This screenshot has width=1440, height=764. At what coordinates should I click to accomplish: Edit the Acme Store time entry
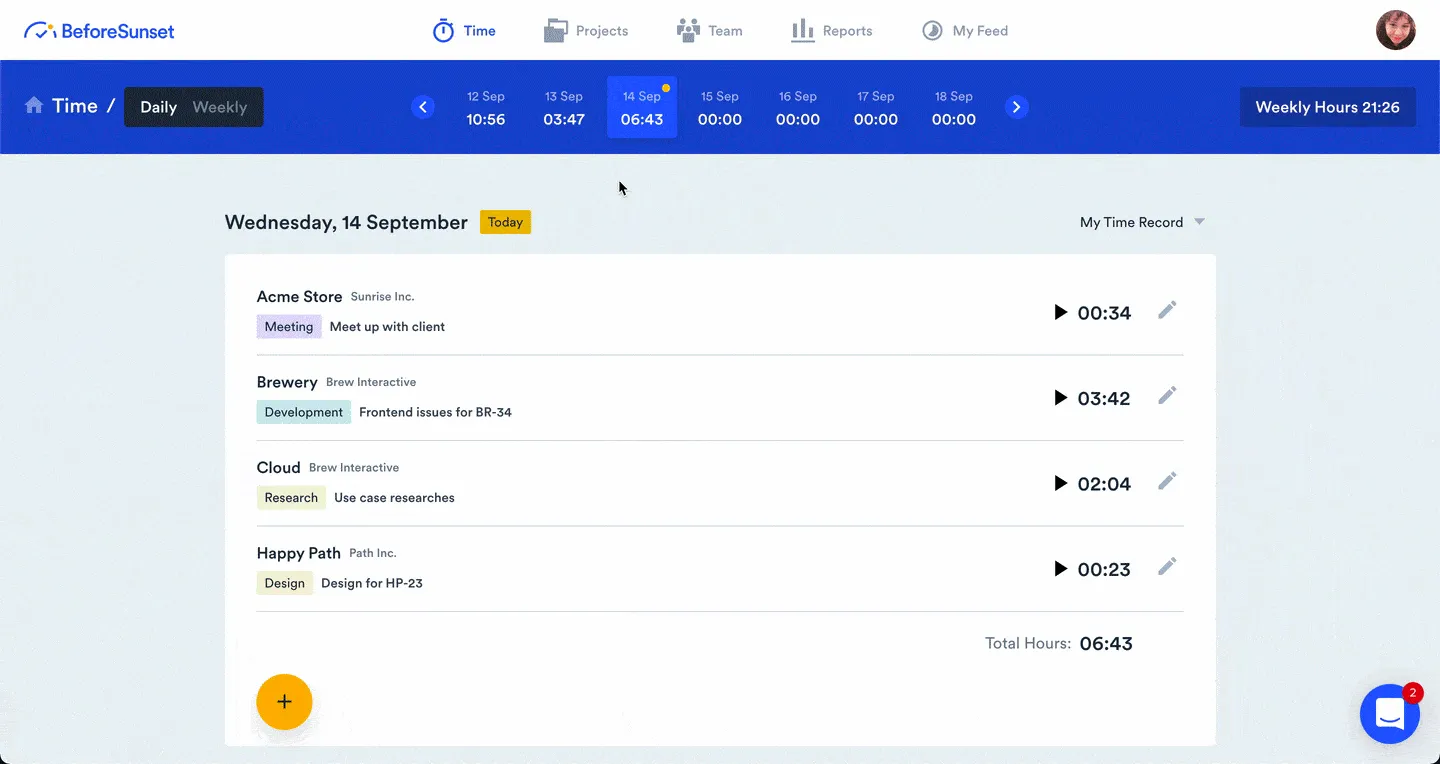[1167, 311]
